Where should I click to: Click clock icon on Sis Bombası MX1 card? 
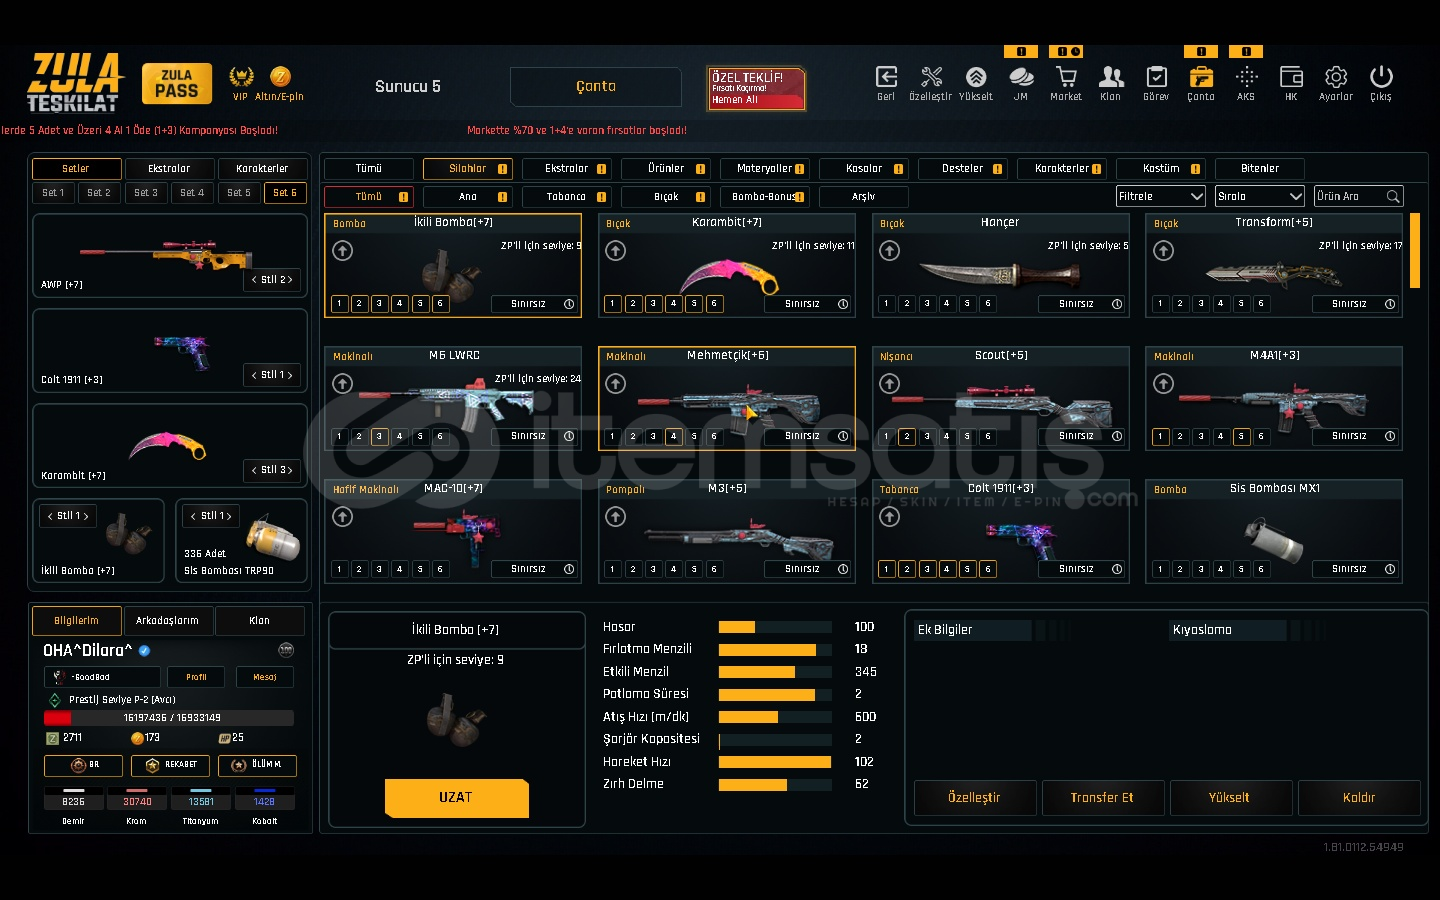(x=1390, y=569)
